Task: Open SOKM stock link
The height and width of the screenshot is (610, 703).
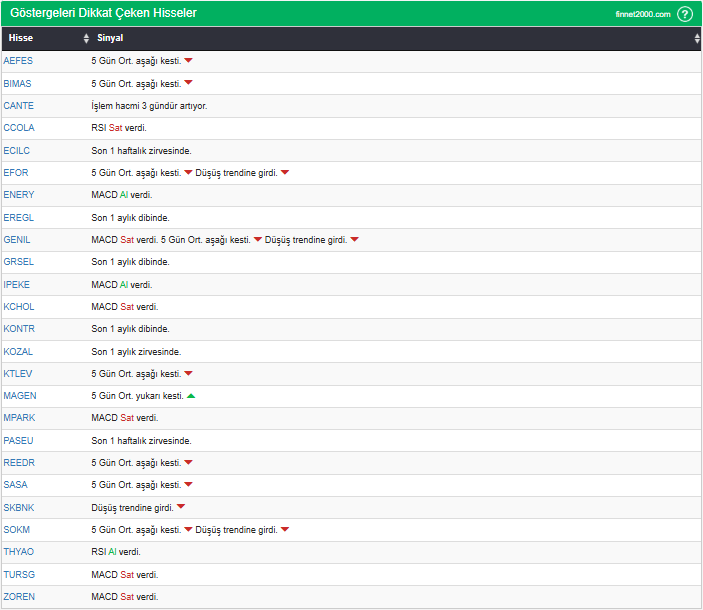Action: point(17,530)
